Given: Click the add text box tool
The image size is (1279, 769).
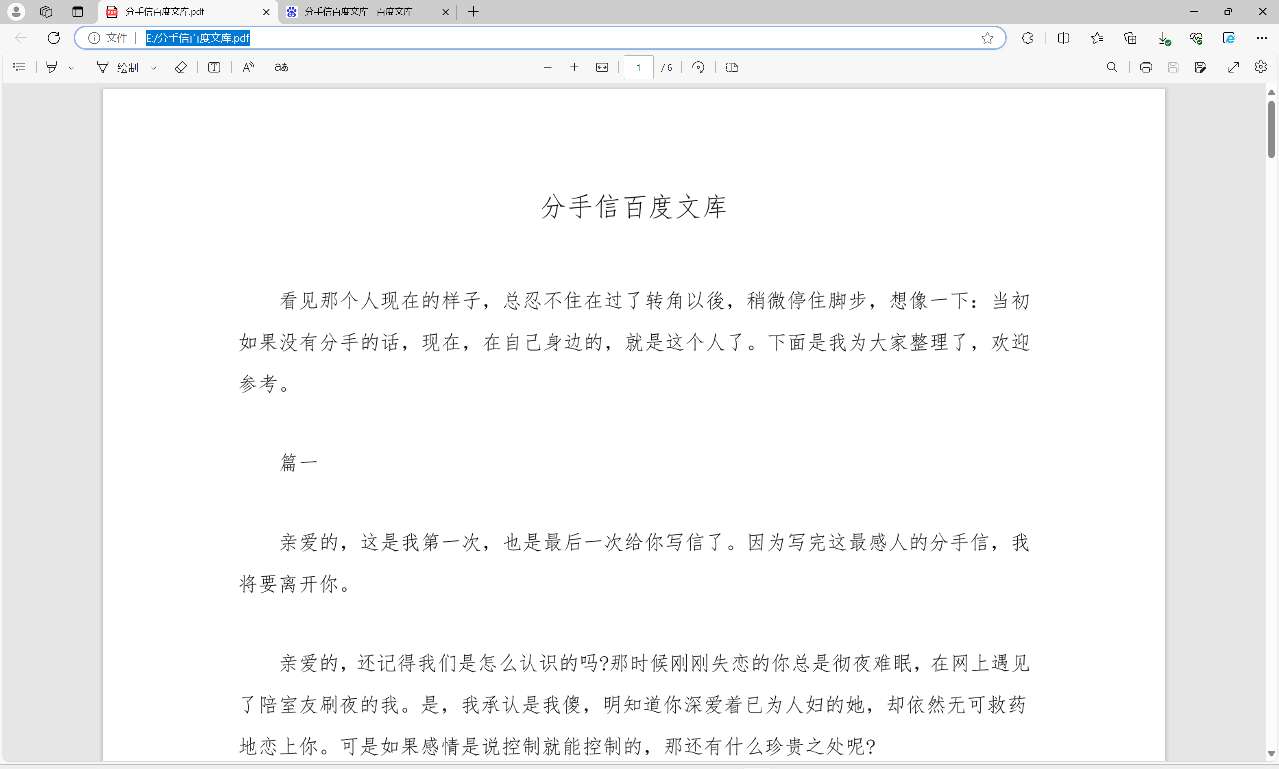Looking at the screenshot, I should click(x=214, y=67).
